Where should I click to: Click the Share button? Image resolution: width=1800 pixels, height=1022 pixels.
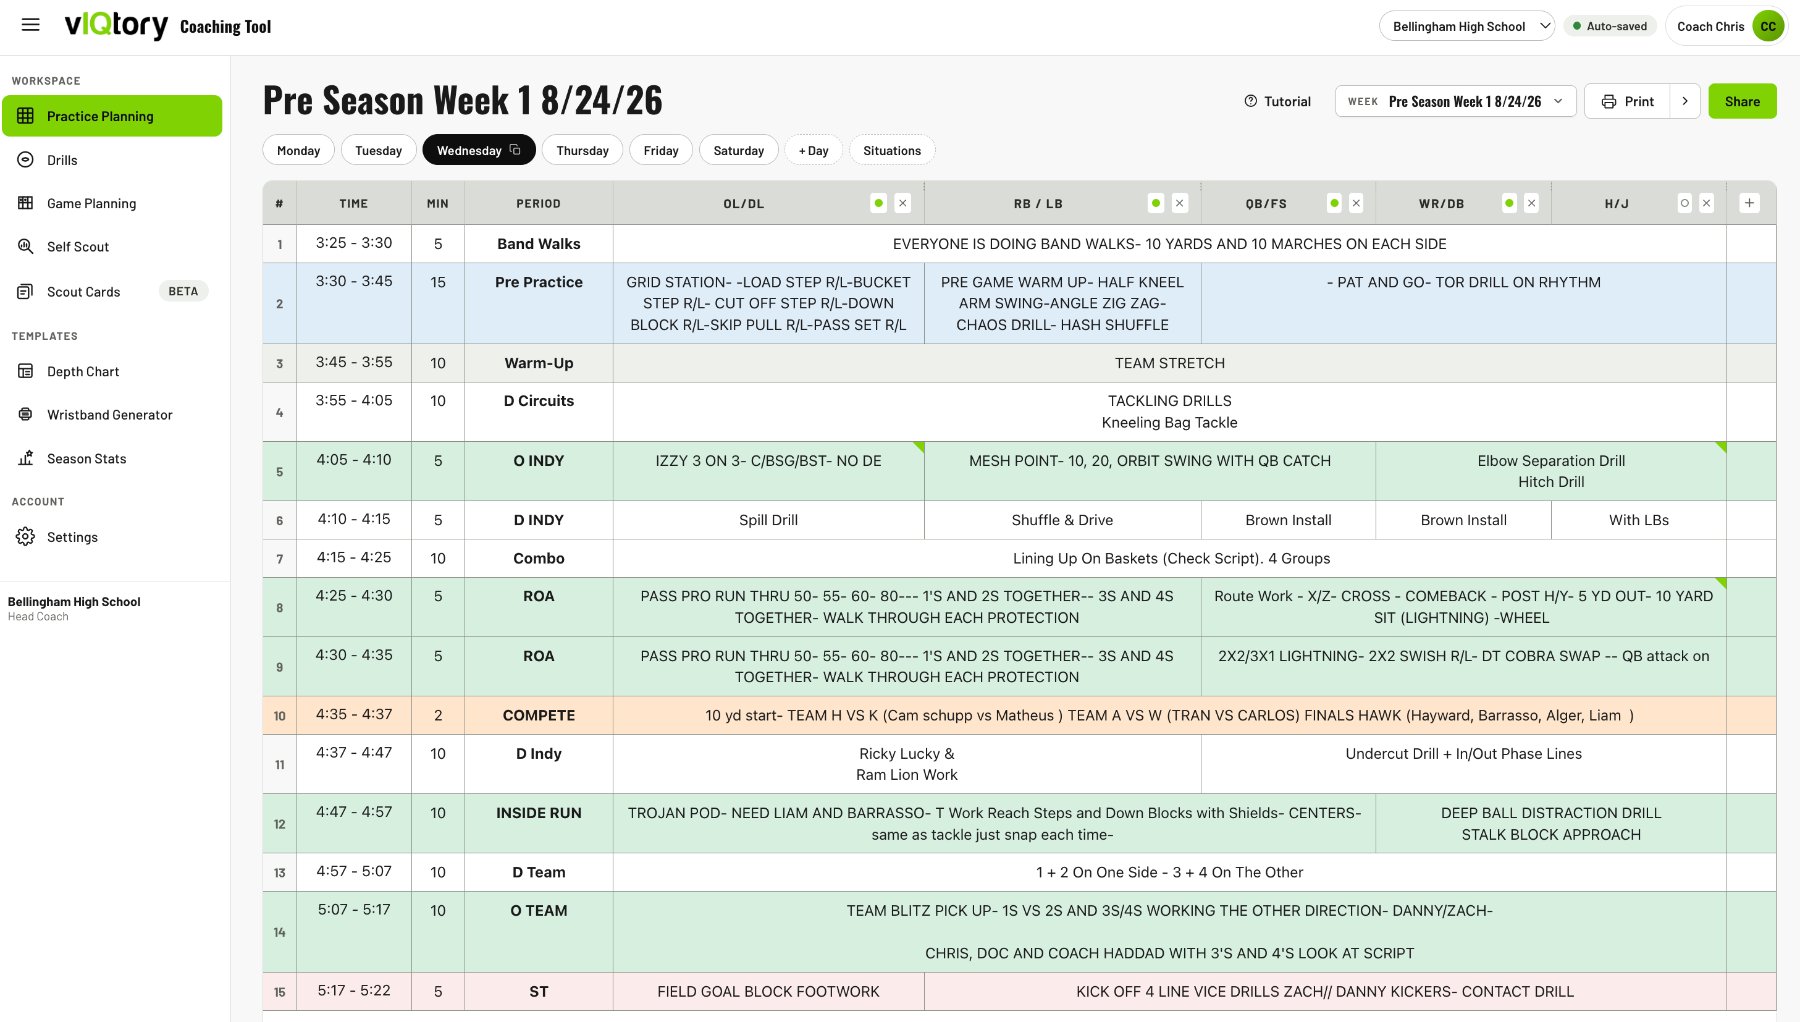pyautogui.click(x=1742, y=101)
